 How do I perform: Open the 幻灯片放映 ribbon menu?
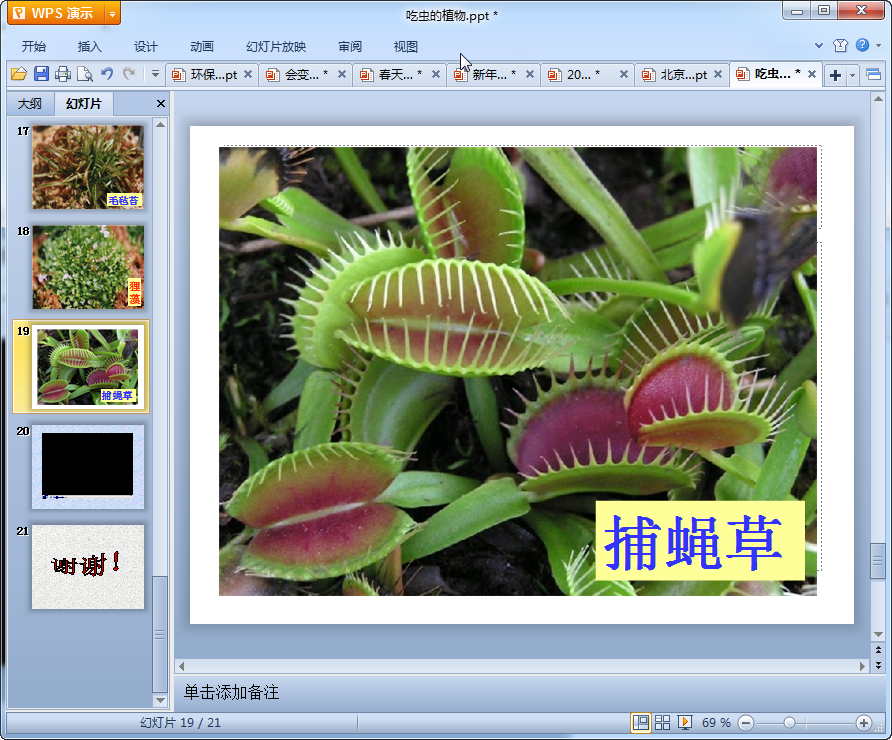[276, 47]
